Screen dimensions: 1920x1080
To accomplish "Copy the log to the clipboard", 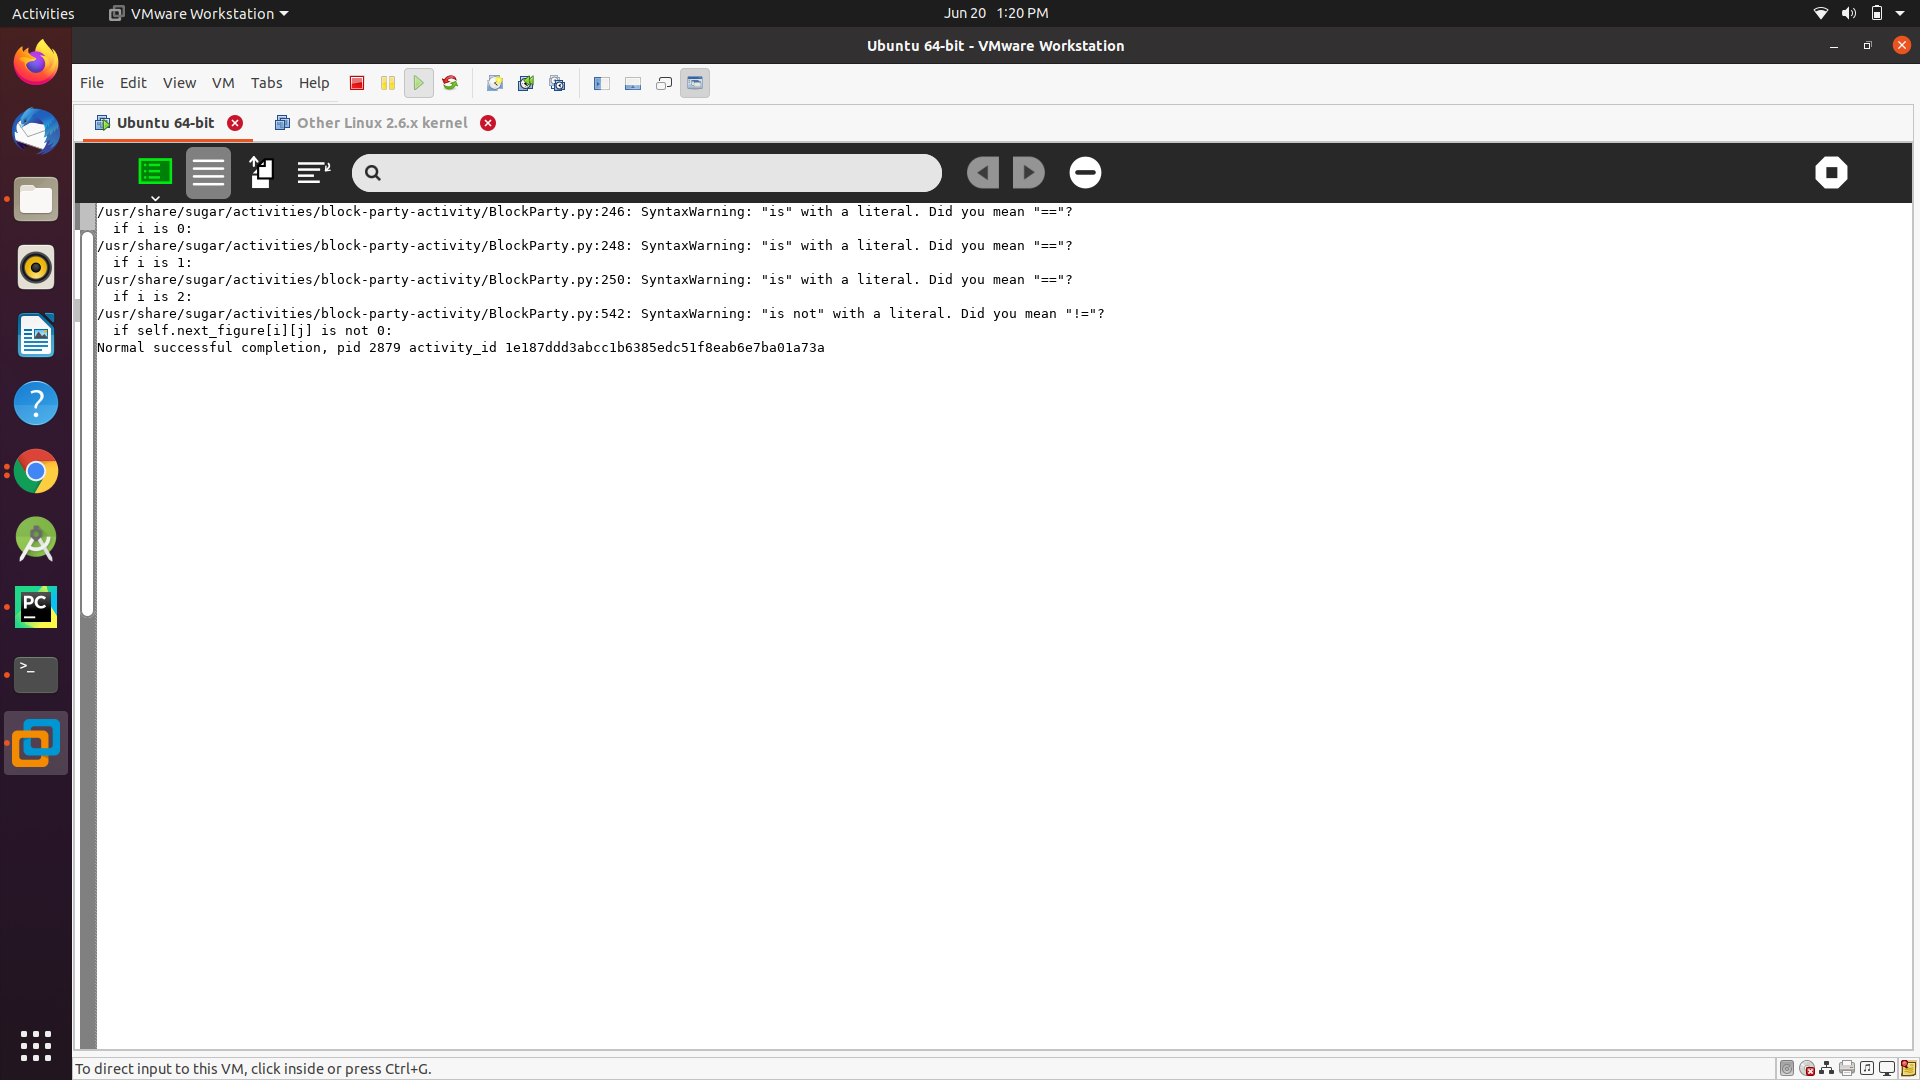I will coord(261,172).
